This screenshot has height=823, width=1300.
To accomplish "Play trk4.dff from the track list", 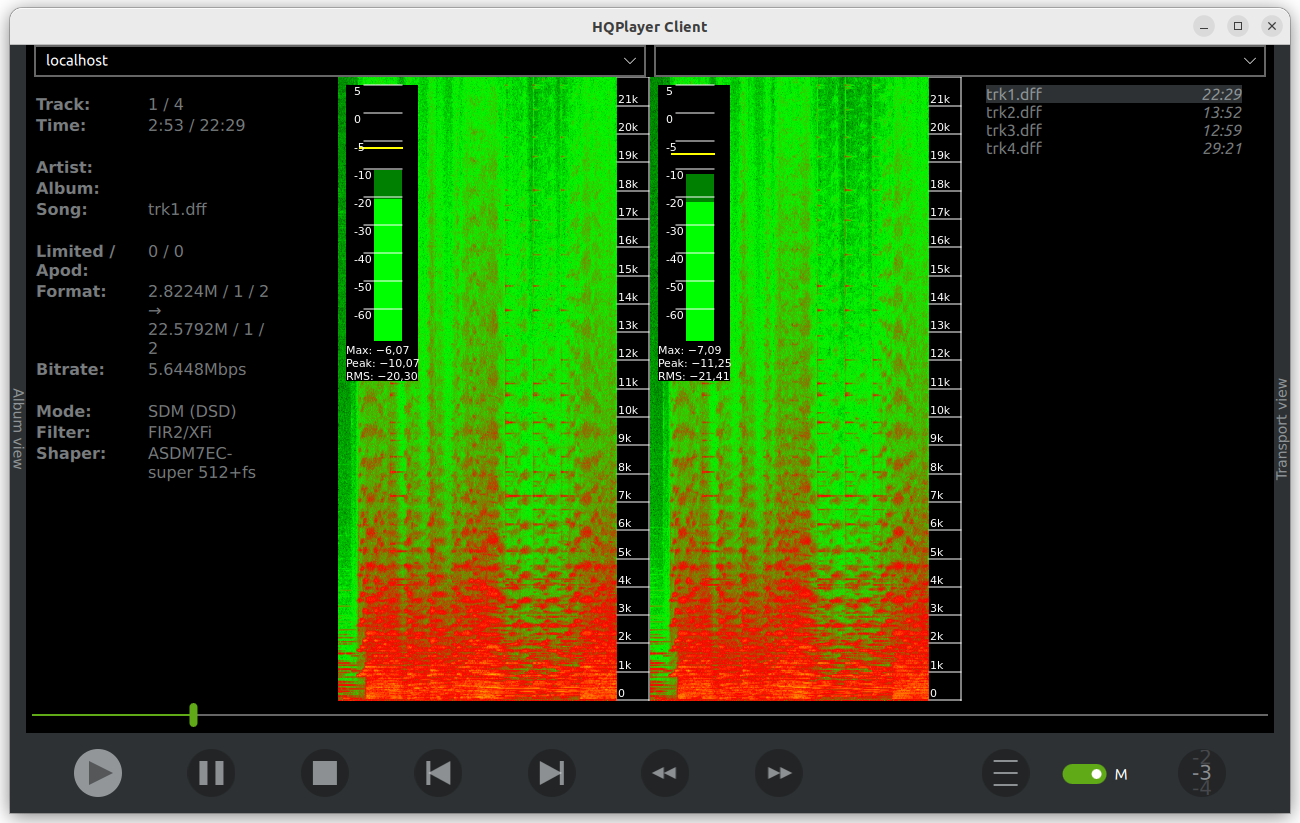I will pyautogui.click(x=1014, y=148).
